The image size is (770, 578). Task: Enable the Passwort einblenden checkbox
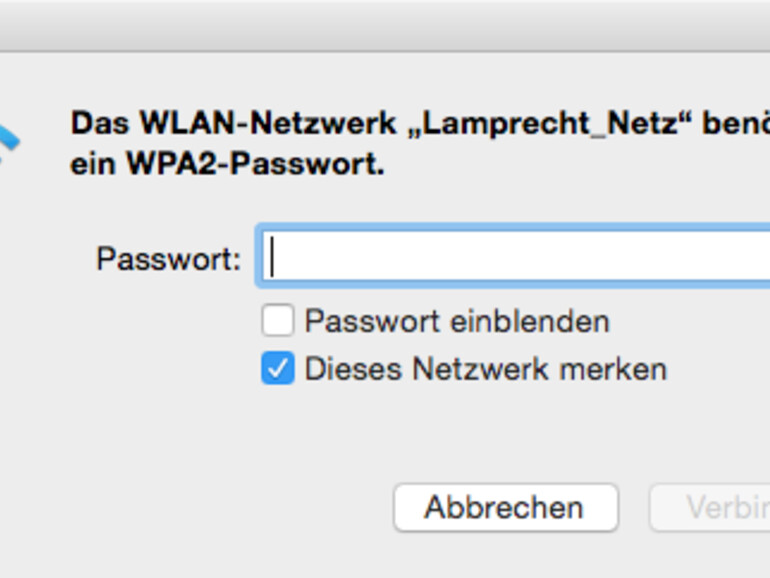[278, 321]
